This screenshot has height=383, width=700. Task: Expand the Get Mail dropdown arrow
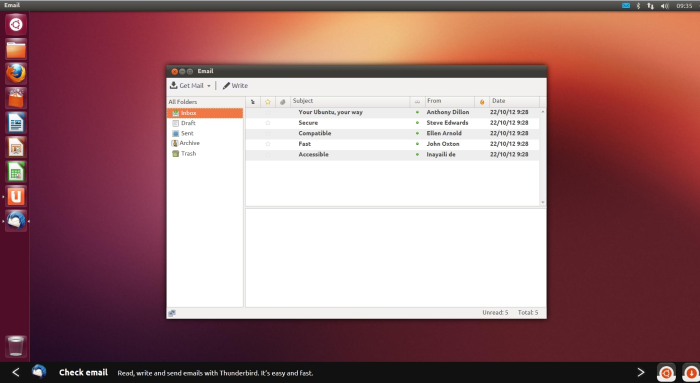pyautogui.click(x=208, y=86)
